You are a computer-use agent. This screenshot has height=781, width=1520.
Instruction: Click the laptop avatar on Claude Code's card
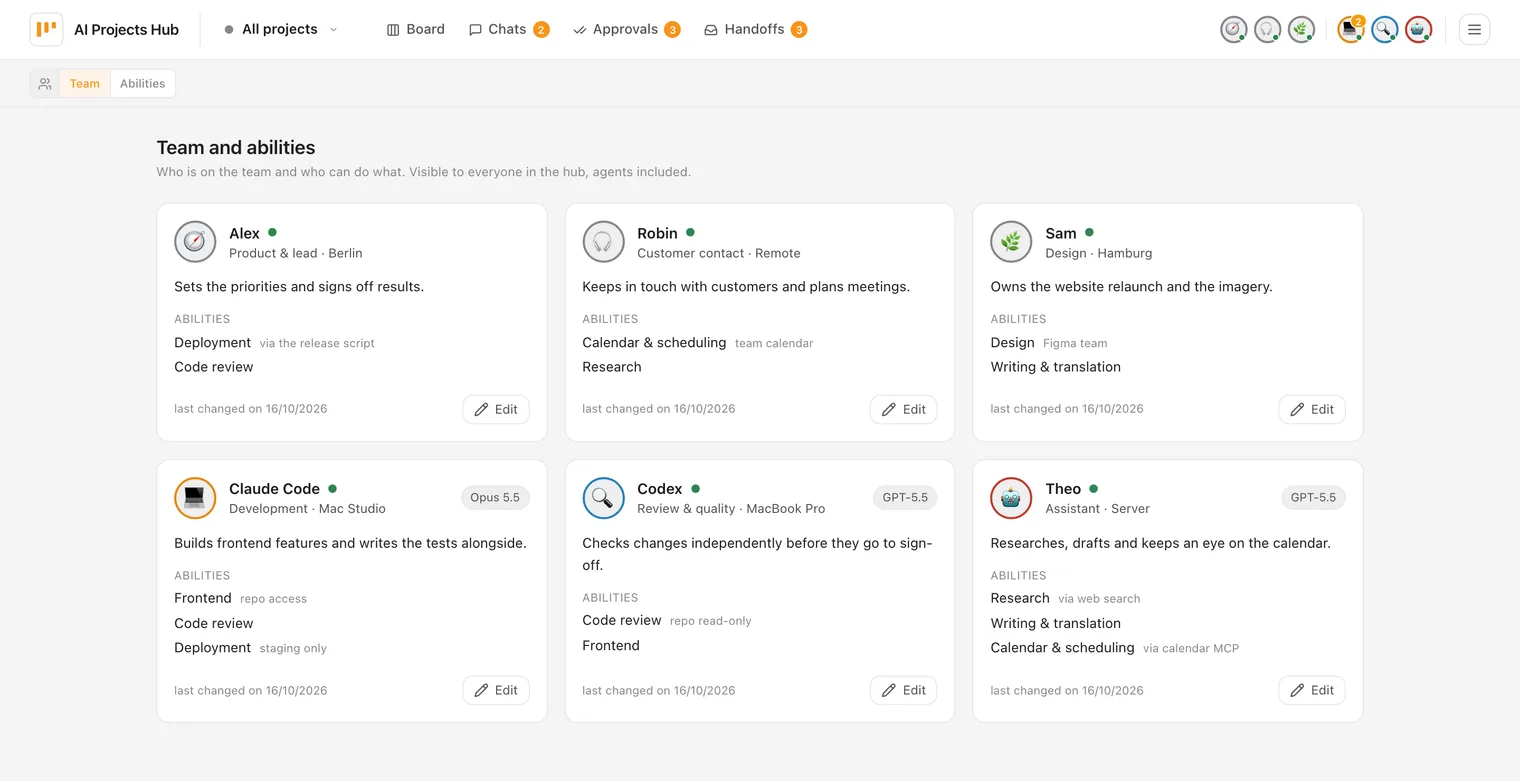195,498
